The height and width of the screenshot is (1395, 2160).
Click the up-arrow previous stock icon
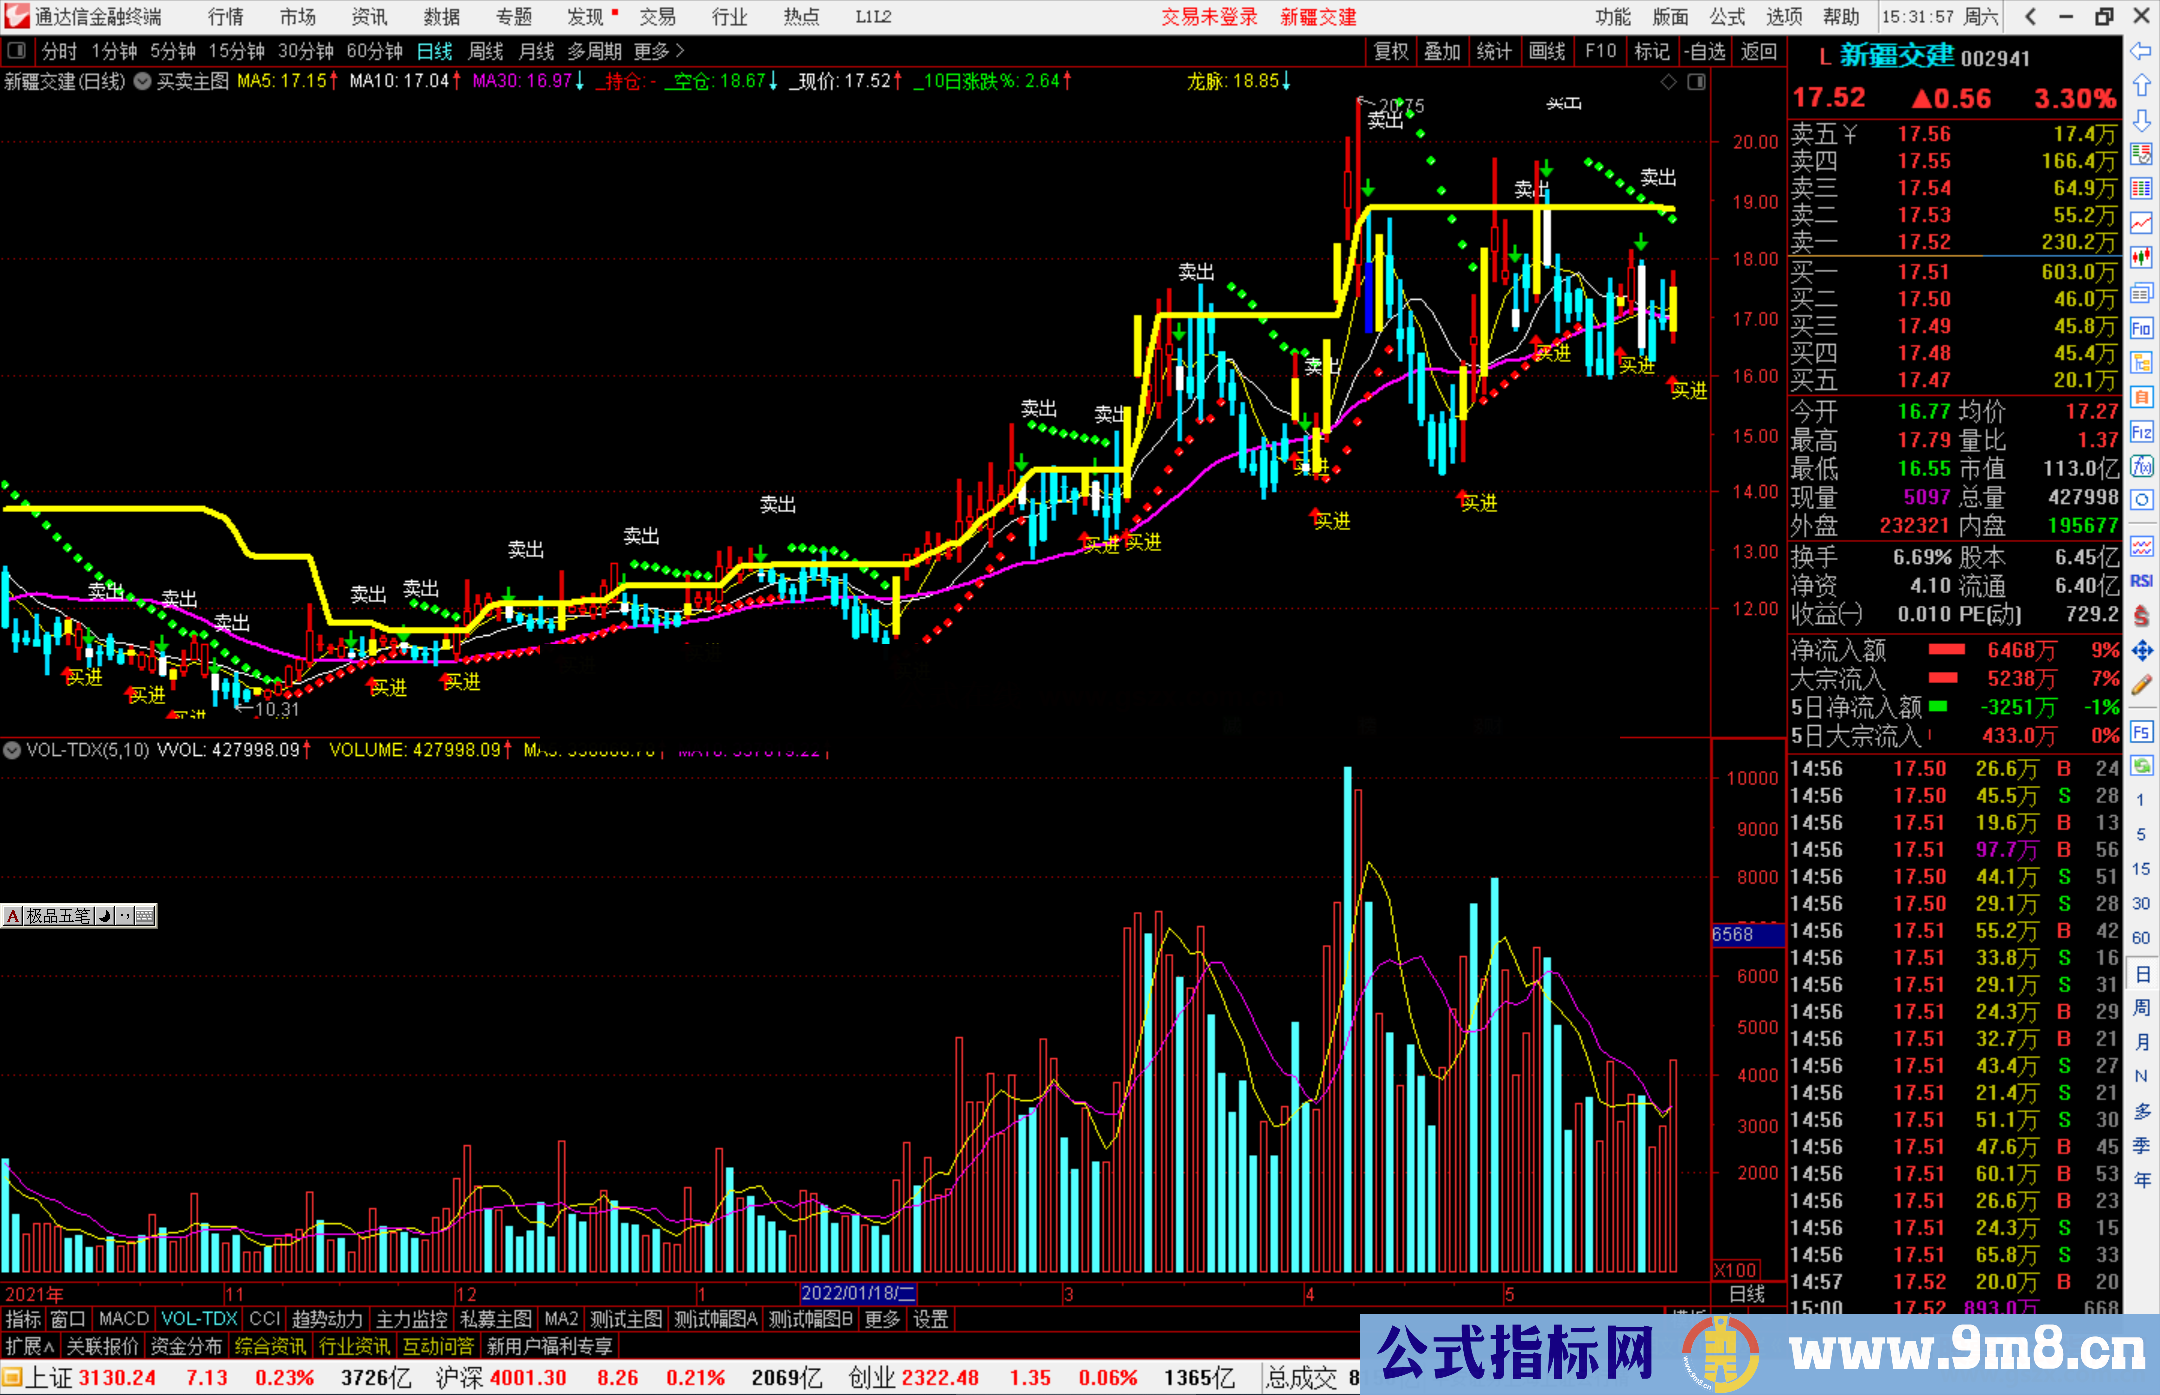point(2141,85)
